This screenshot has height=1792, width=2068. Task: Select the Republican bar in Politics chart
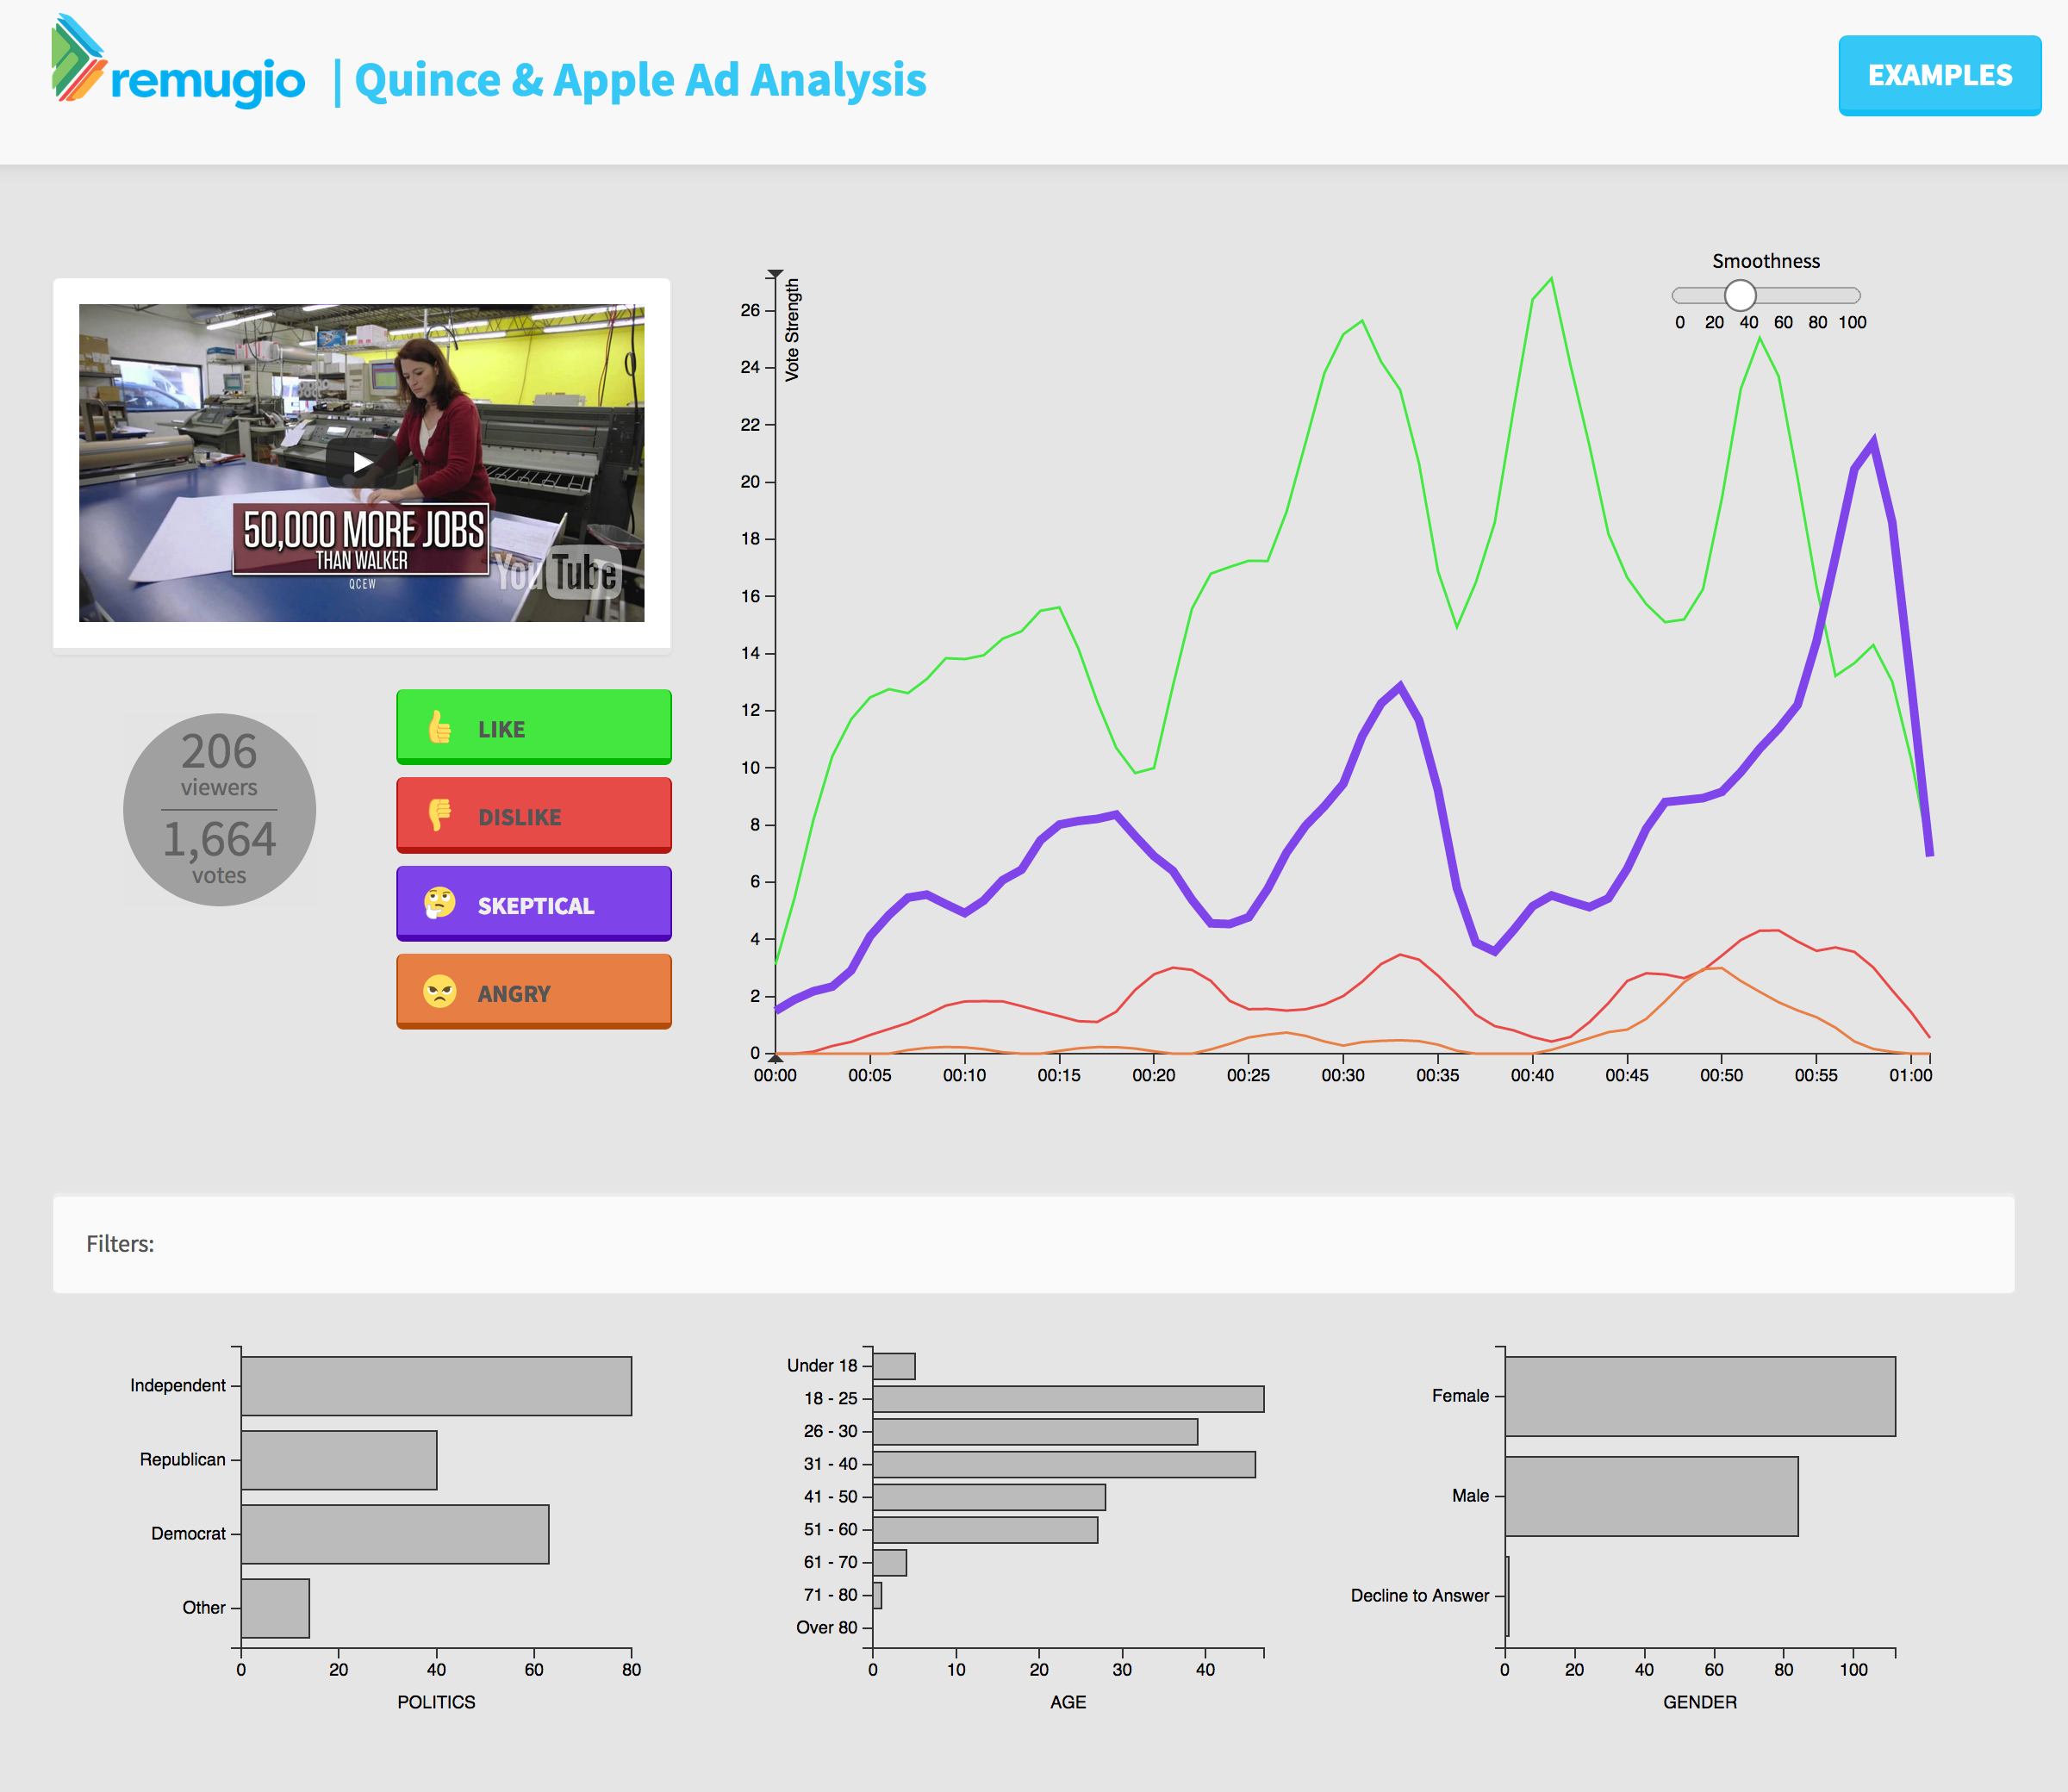[x=338, y=1459]
